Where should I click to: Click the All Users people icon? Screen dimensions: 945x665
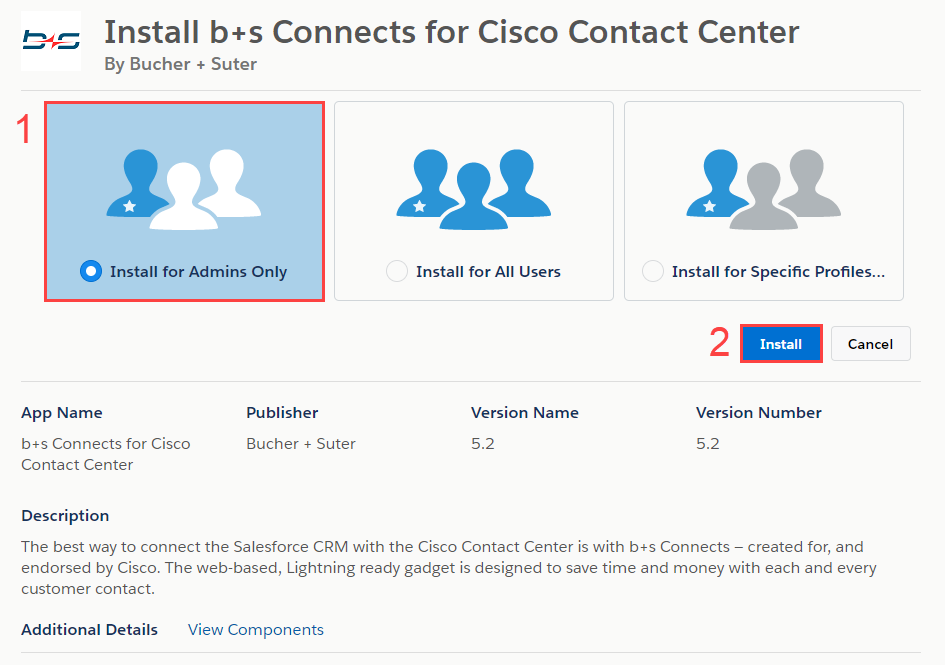tap(474, 189)
